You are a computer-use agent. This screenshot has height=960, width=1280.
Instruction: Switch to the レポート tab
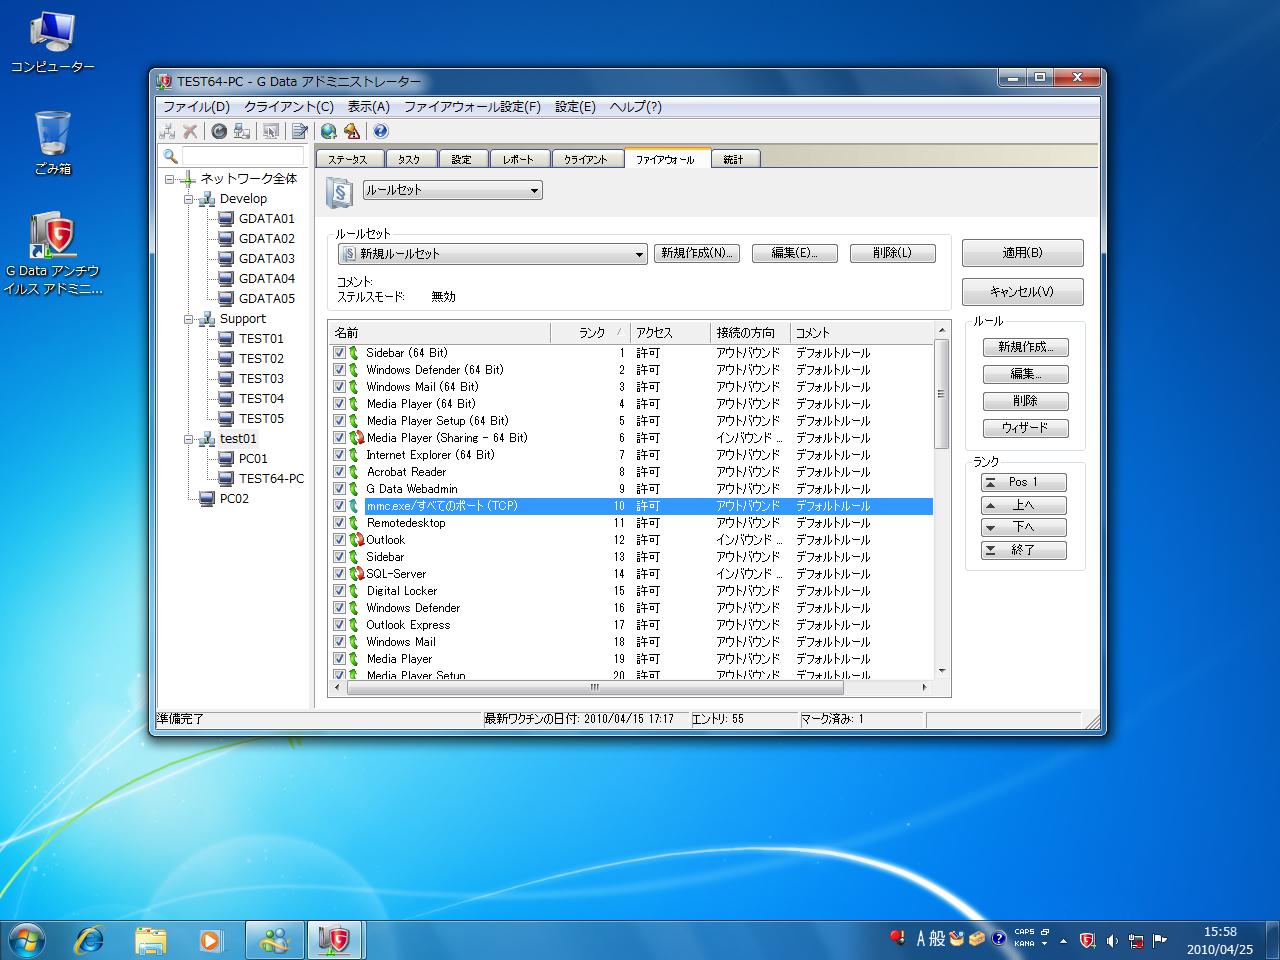click(x=518, y=159)
